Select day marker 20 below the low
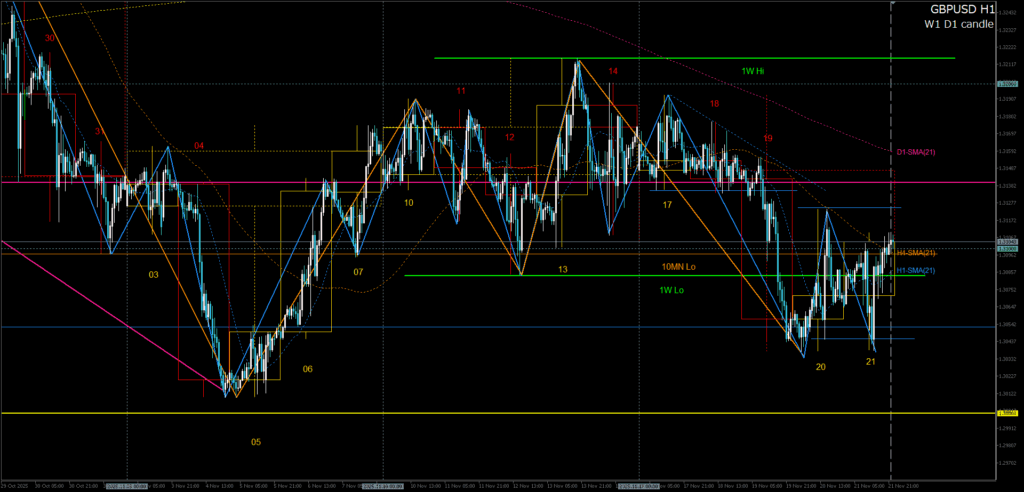The height and width of the screenshot is (492, 1024). pos(820,367)
